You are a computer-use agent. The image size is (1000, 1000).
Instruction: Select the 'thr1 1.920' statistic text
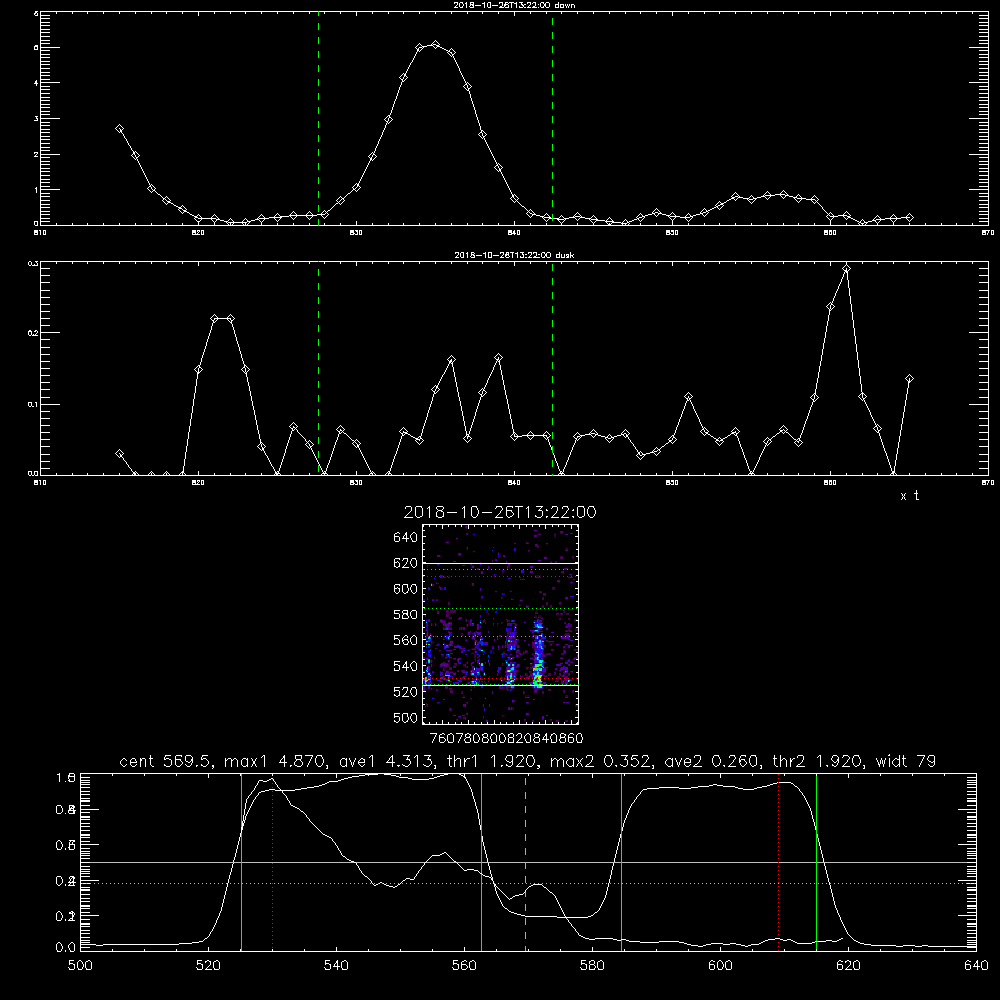[x=489, y=761]
